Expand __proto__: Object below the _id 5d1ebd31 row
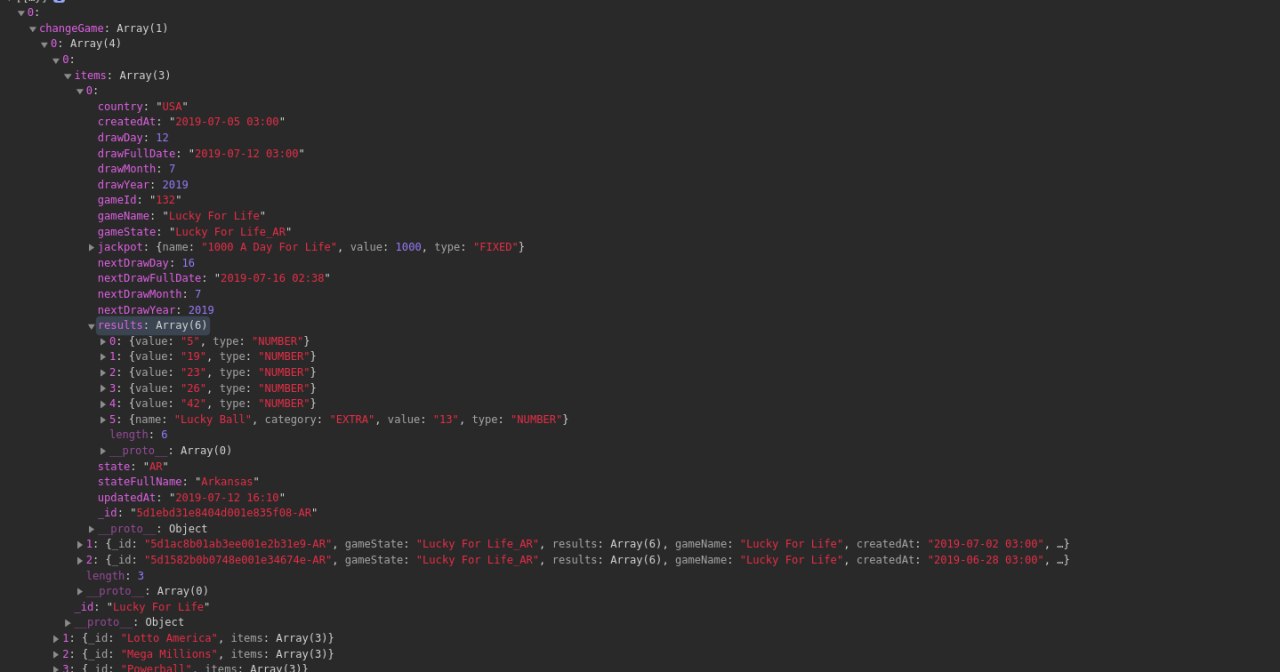Viewport: 1280px width, 672px height. point(92,529)
